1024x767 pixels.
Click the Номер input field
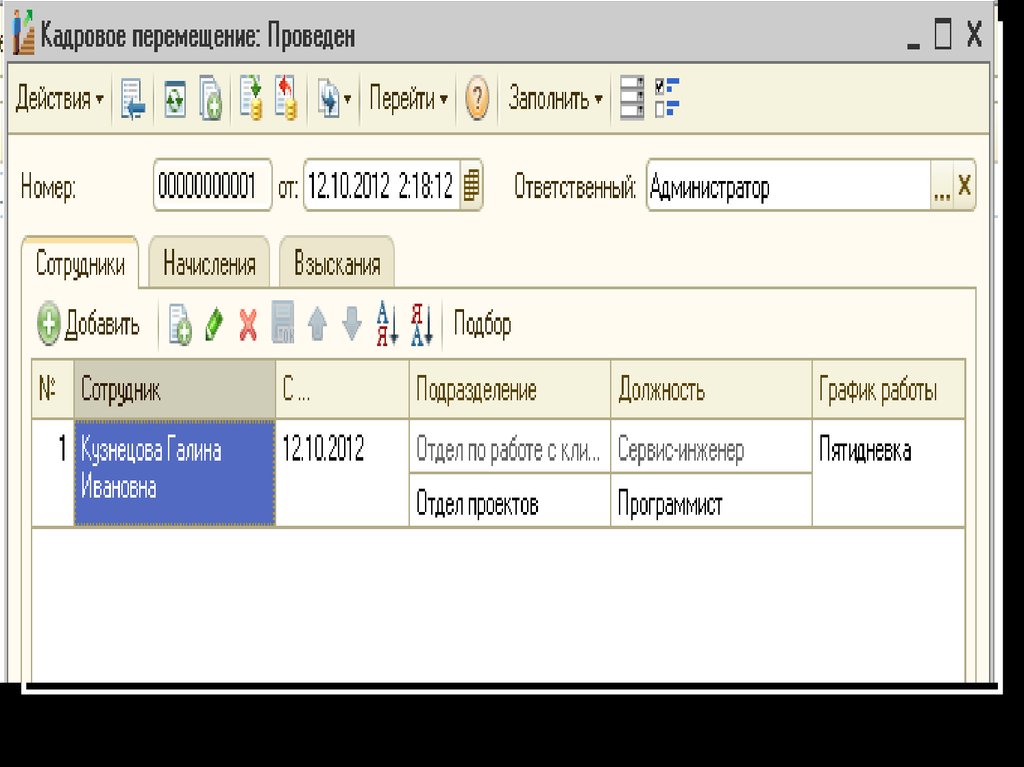[212, 187]
